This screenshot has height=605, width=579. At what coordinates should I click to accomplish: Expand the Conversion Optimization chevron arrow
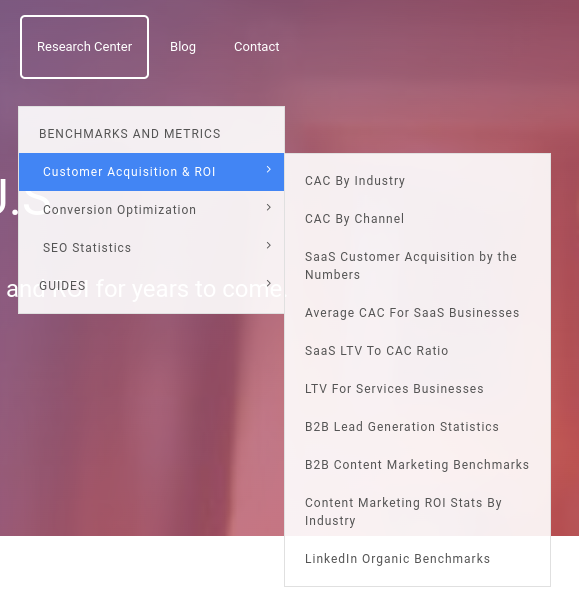[269, 207]
